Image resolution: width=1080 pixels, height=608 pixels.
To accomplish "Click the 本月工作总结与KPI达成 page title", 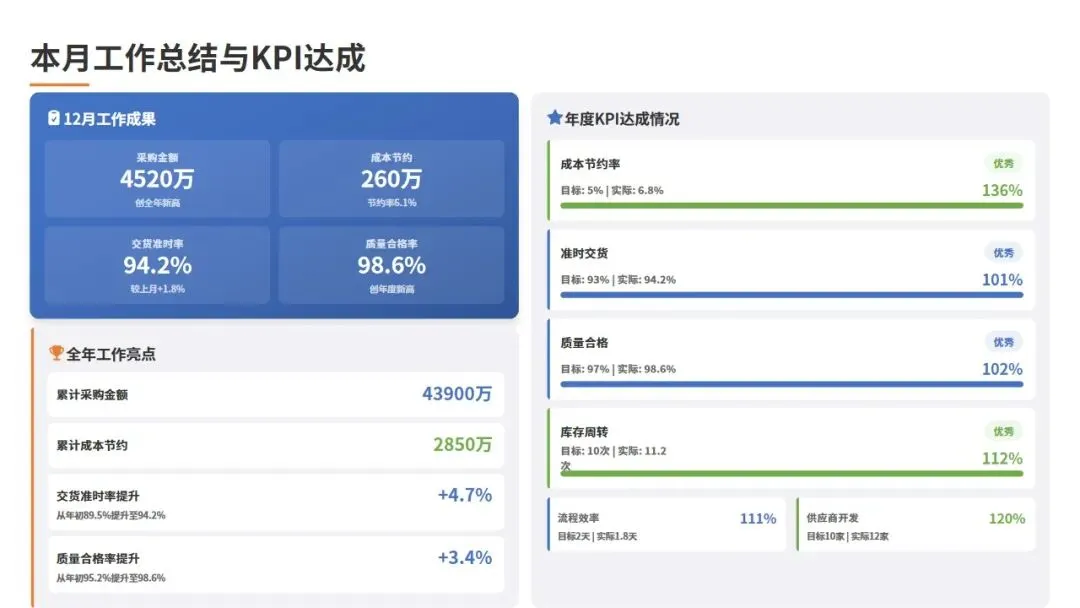I will (198, 58).
